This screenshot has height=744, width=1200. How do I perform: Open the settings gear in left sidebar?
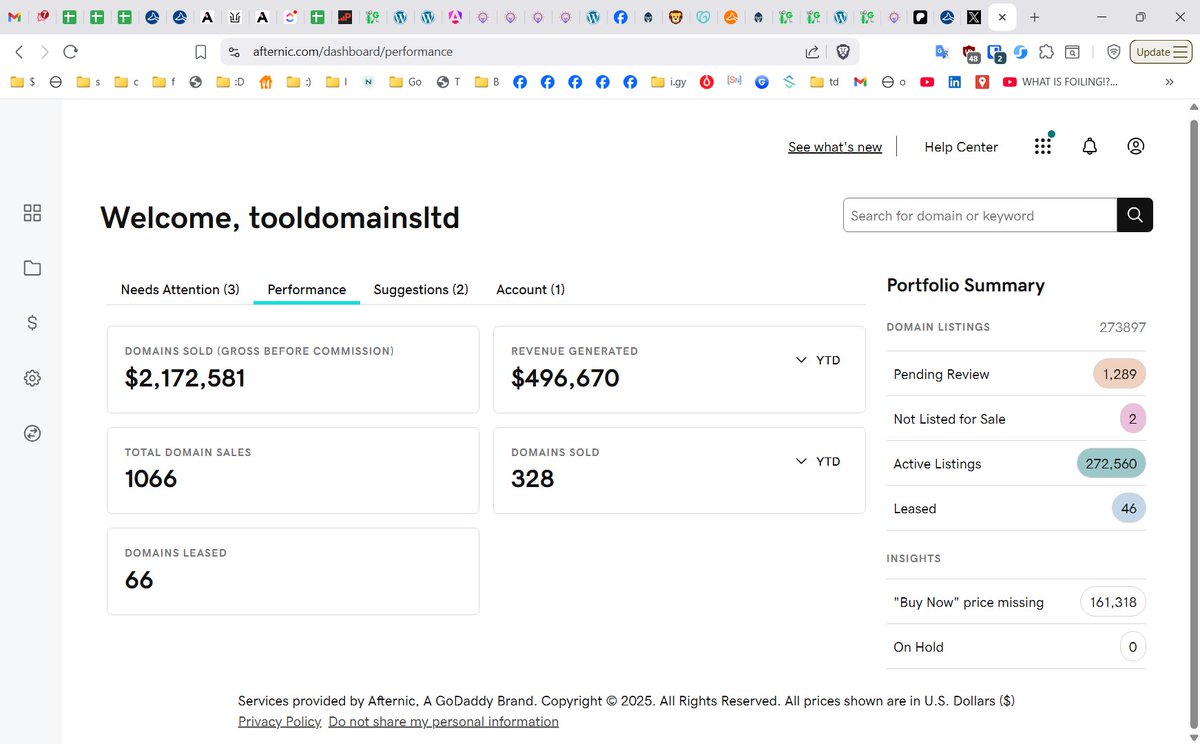32,378
